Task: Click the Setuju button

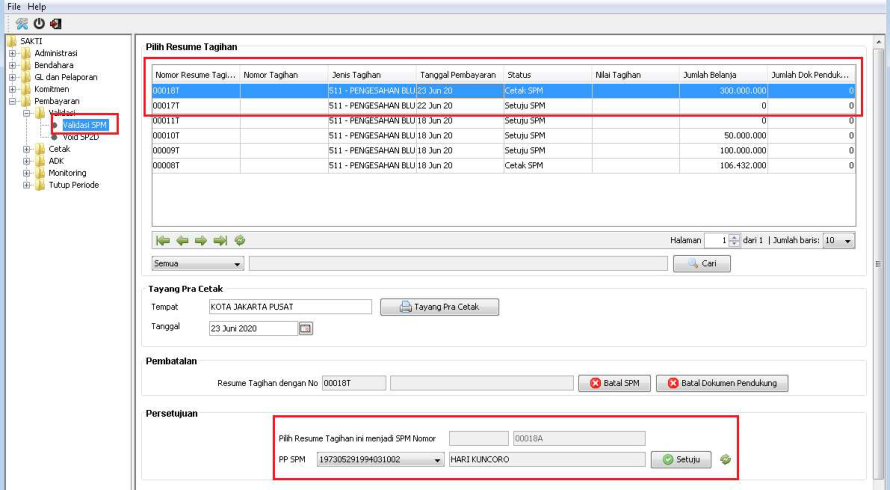Action: [681, 460]
